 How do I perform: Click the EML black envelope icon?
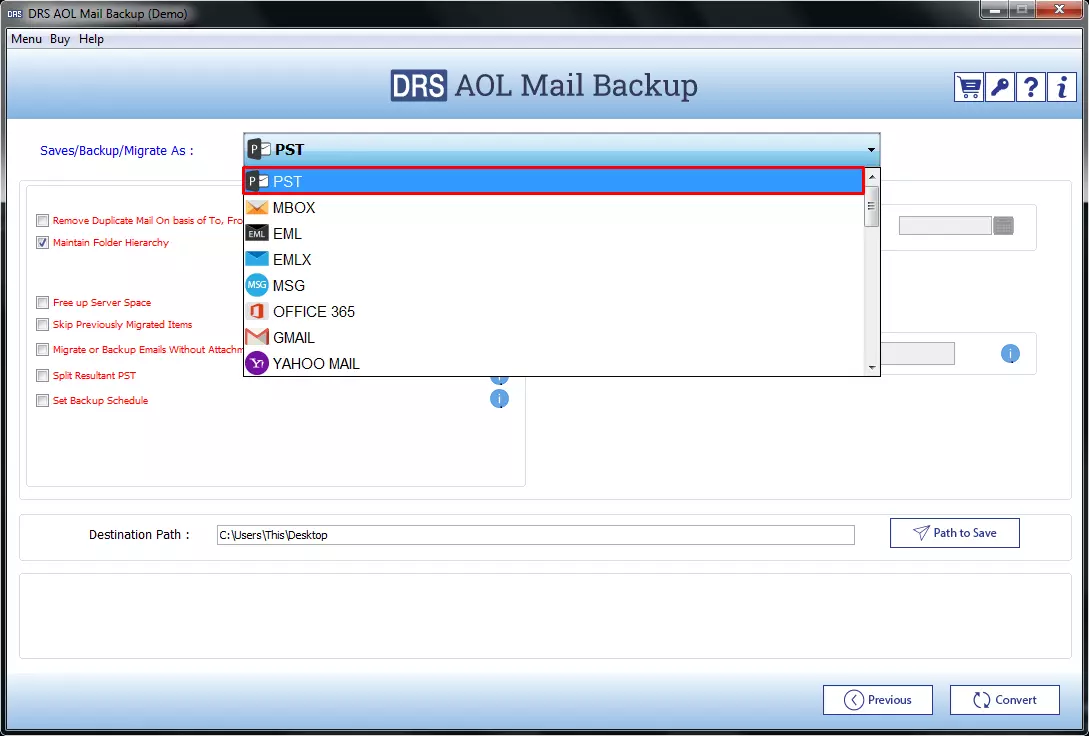257,234
